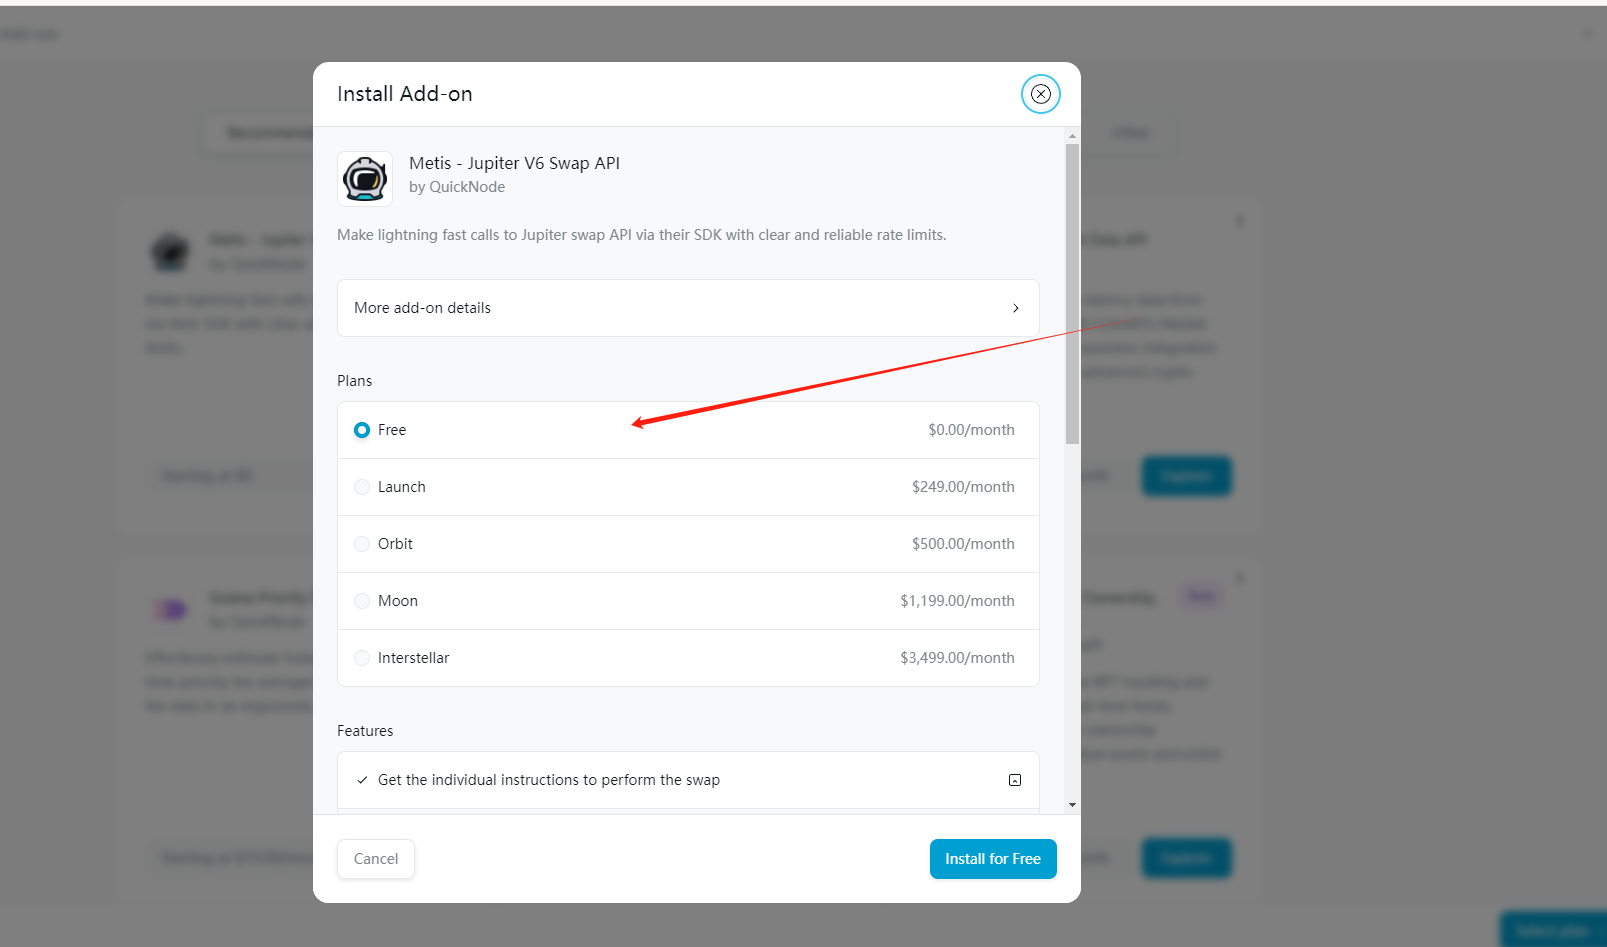
Task: Click the $0.00/month price text
Action: pos(971,430)
